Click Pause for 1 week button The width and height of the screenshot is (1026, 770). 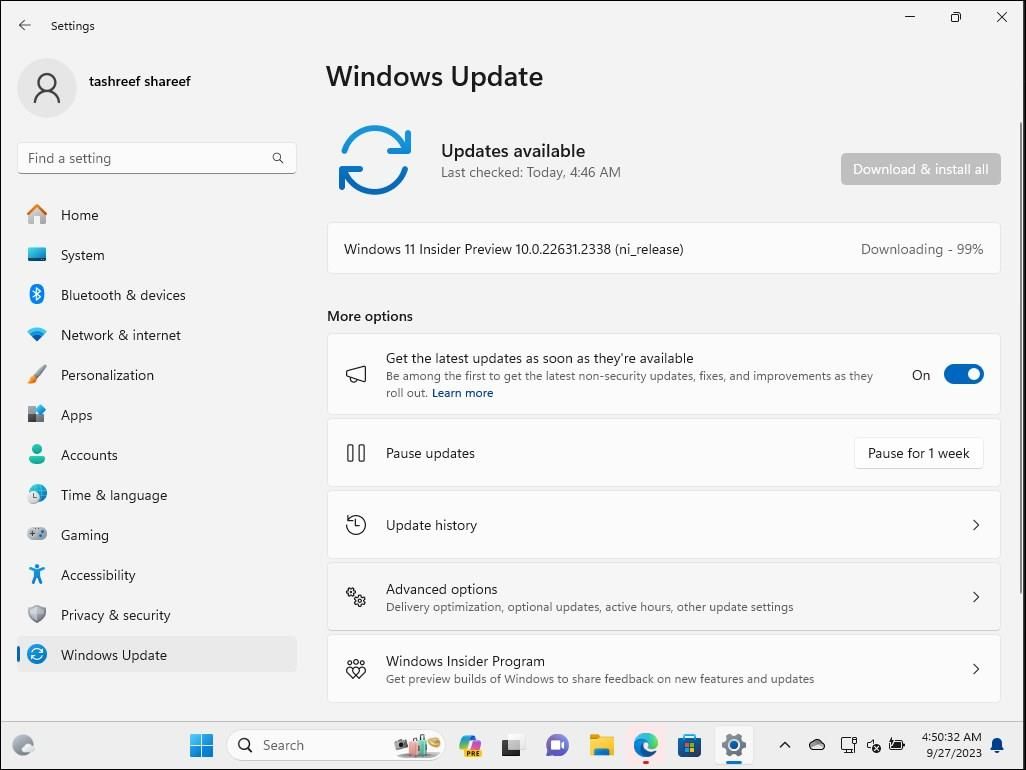click(x=917, y=453)
